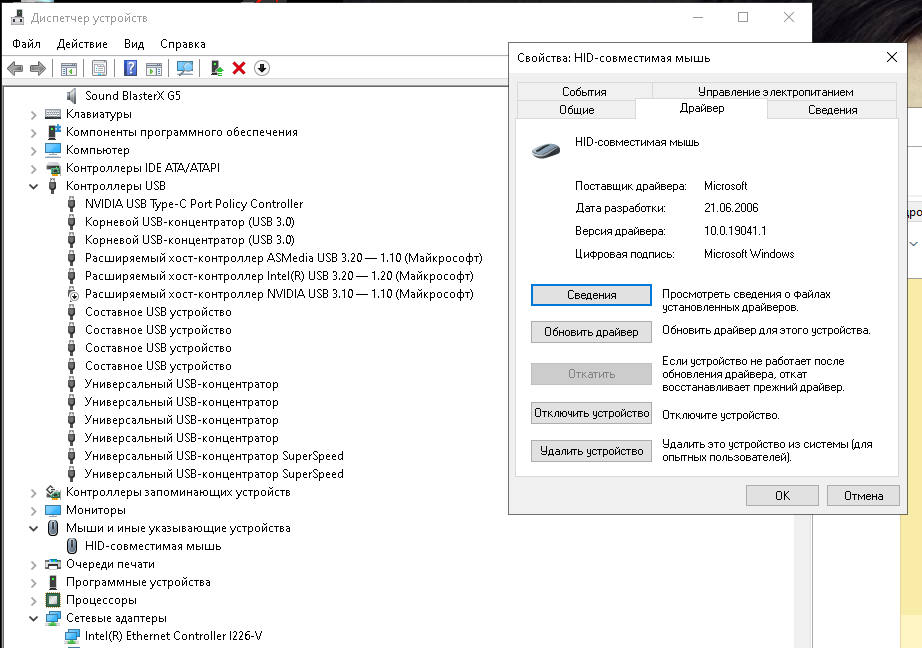922x648 pixels.
Task: Click the driver version value 10.0.19041.1
Action: tap(735, 231)
